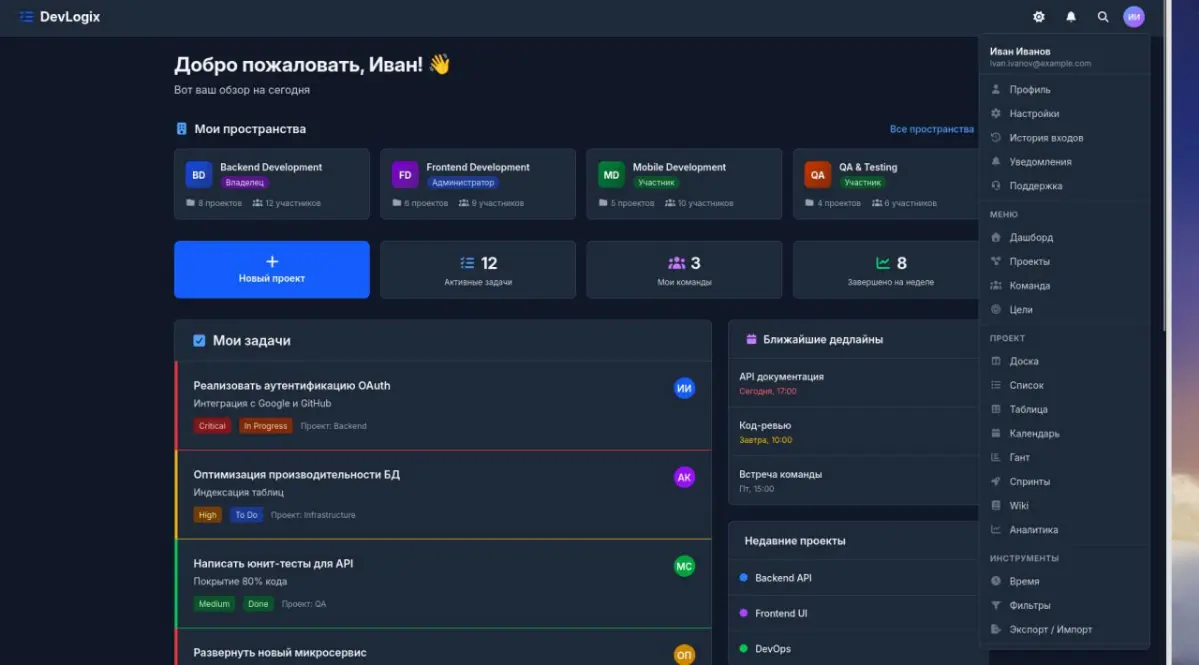Open Фильтры tool entry
Screen dimensions: 1199x665
tap(1064, 605)
